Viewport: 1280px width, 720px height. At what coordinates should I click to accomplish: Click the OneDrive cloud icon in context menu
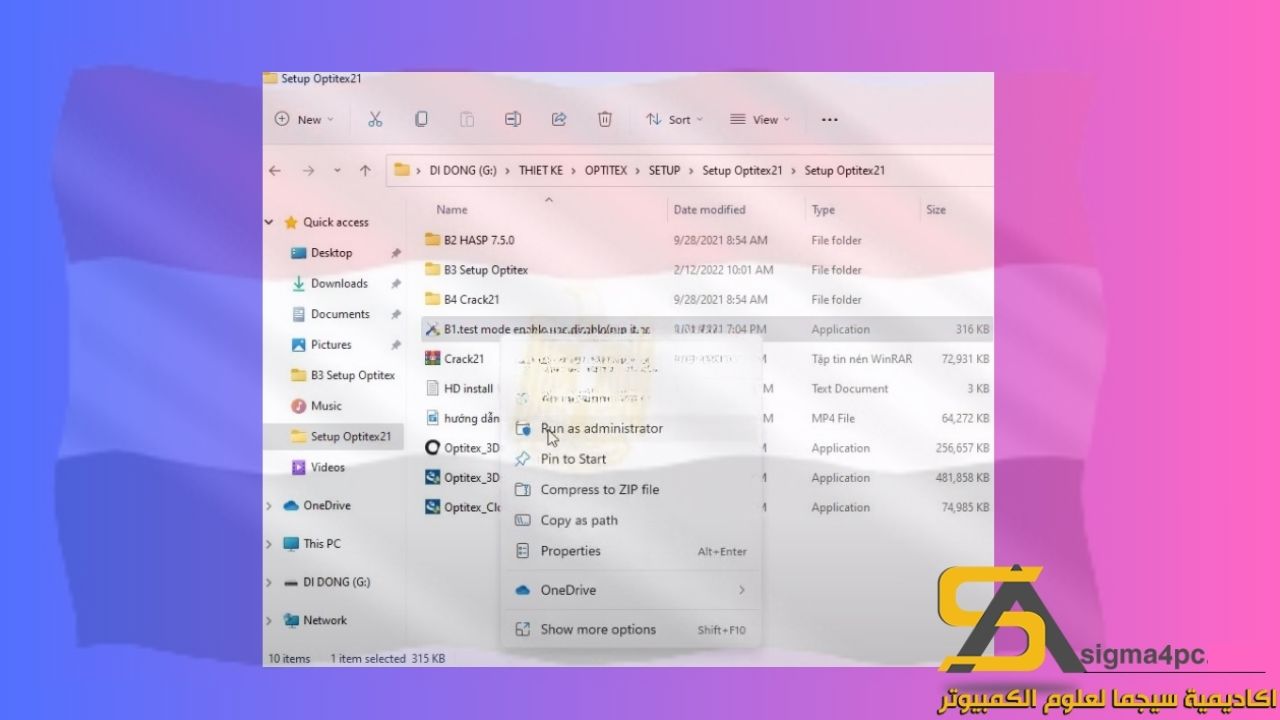click(522, 590)
